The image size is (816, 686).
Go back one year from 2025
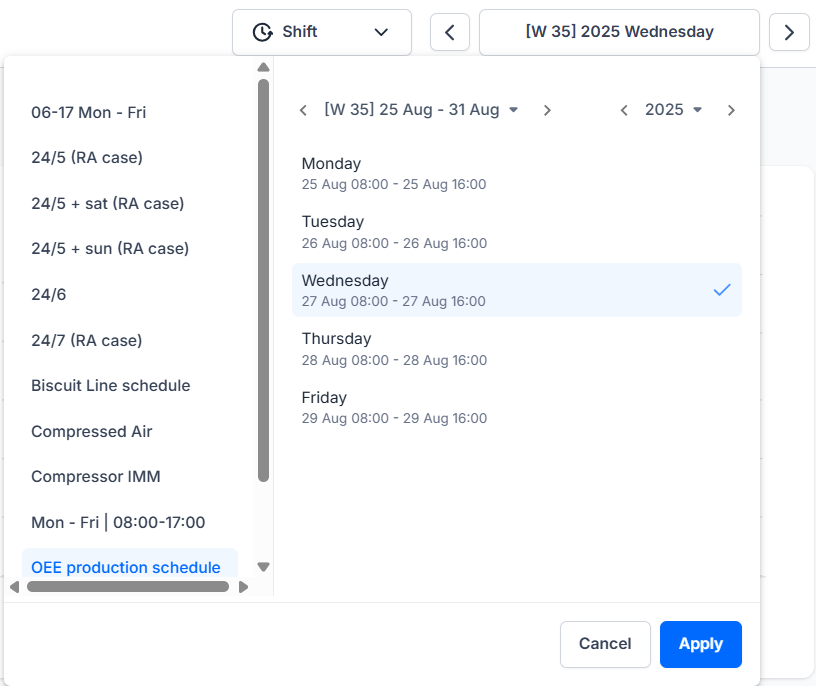[x=624, y=110]
